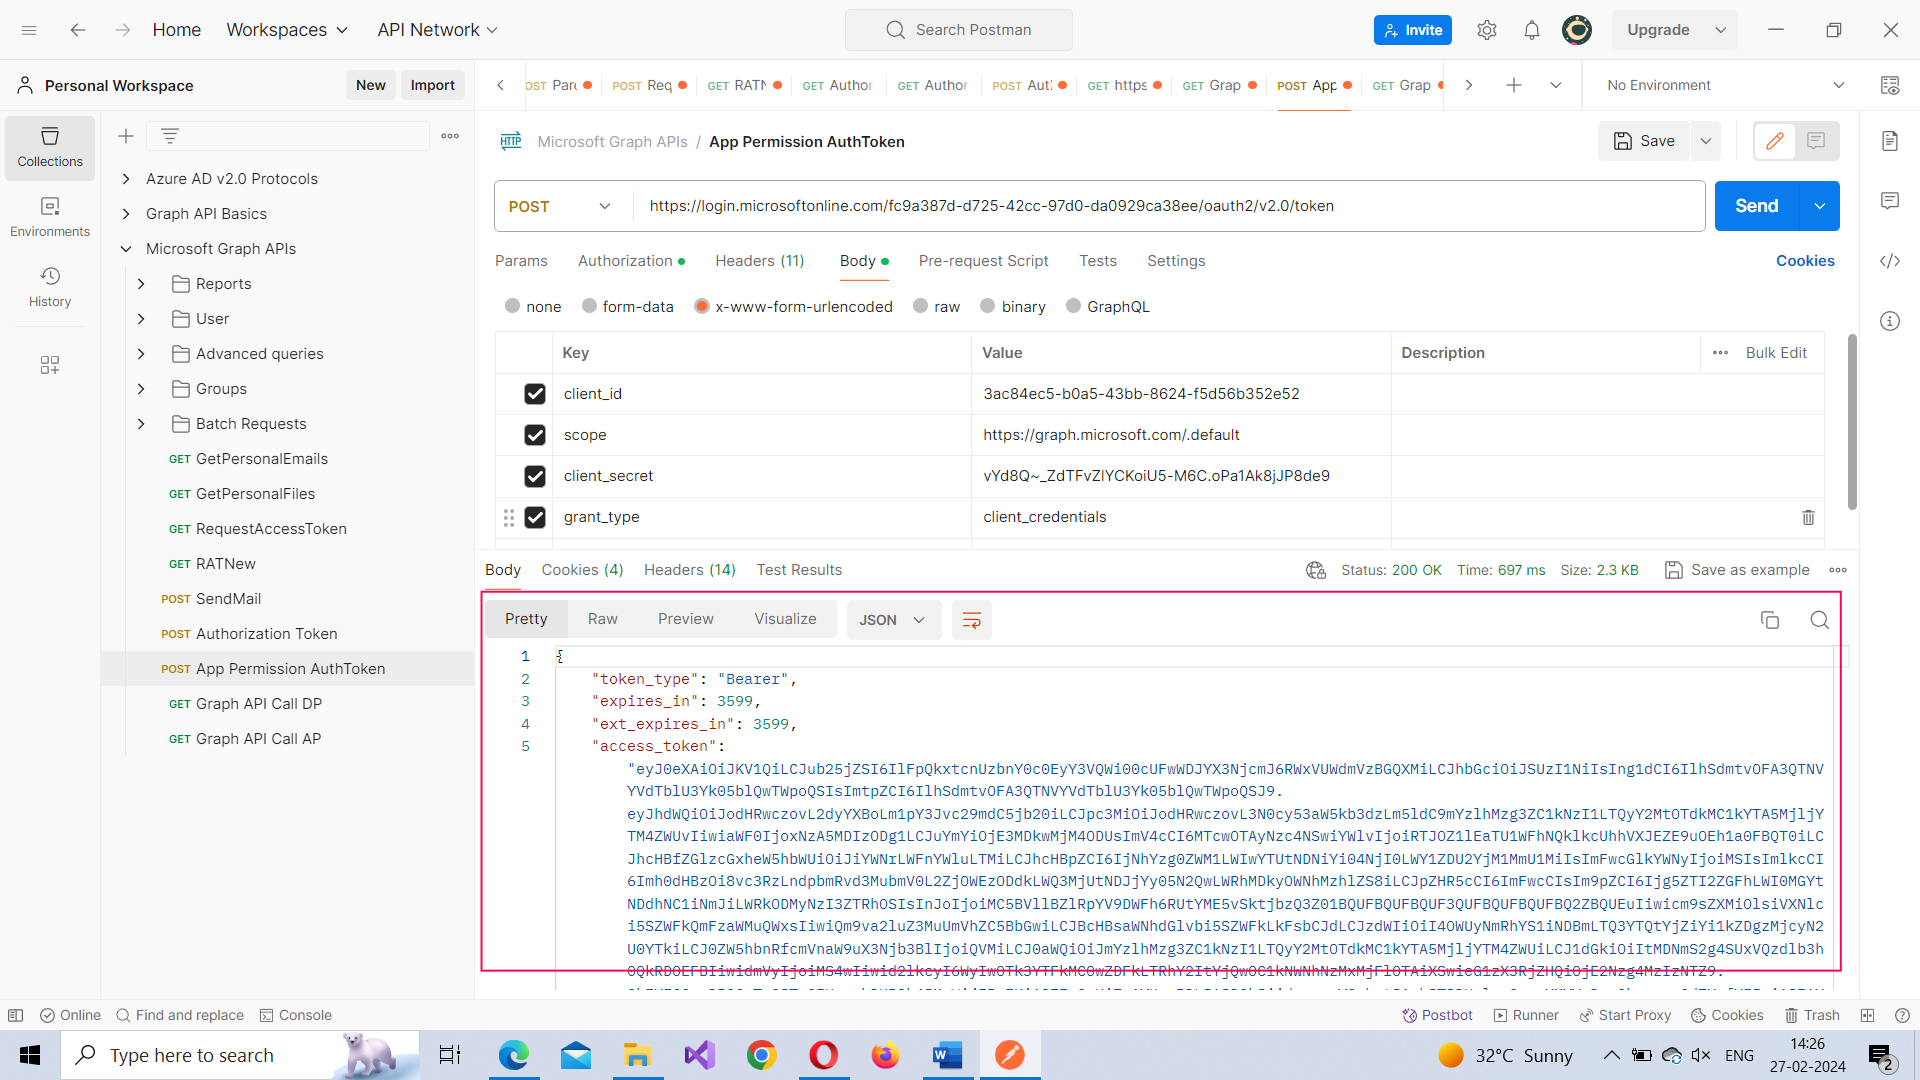Open the code snippet panel icon

click(1890, 261)
